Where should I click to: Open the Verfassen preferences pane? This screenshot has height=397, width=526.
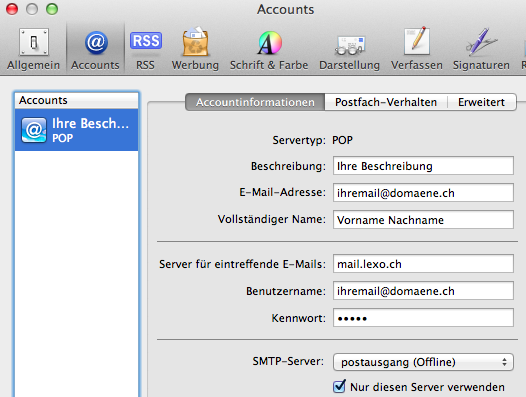point(417,49)
